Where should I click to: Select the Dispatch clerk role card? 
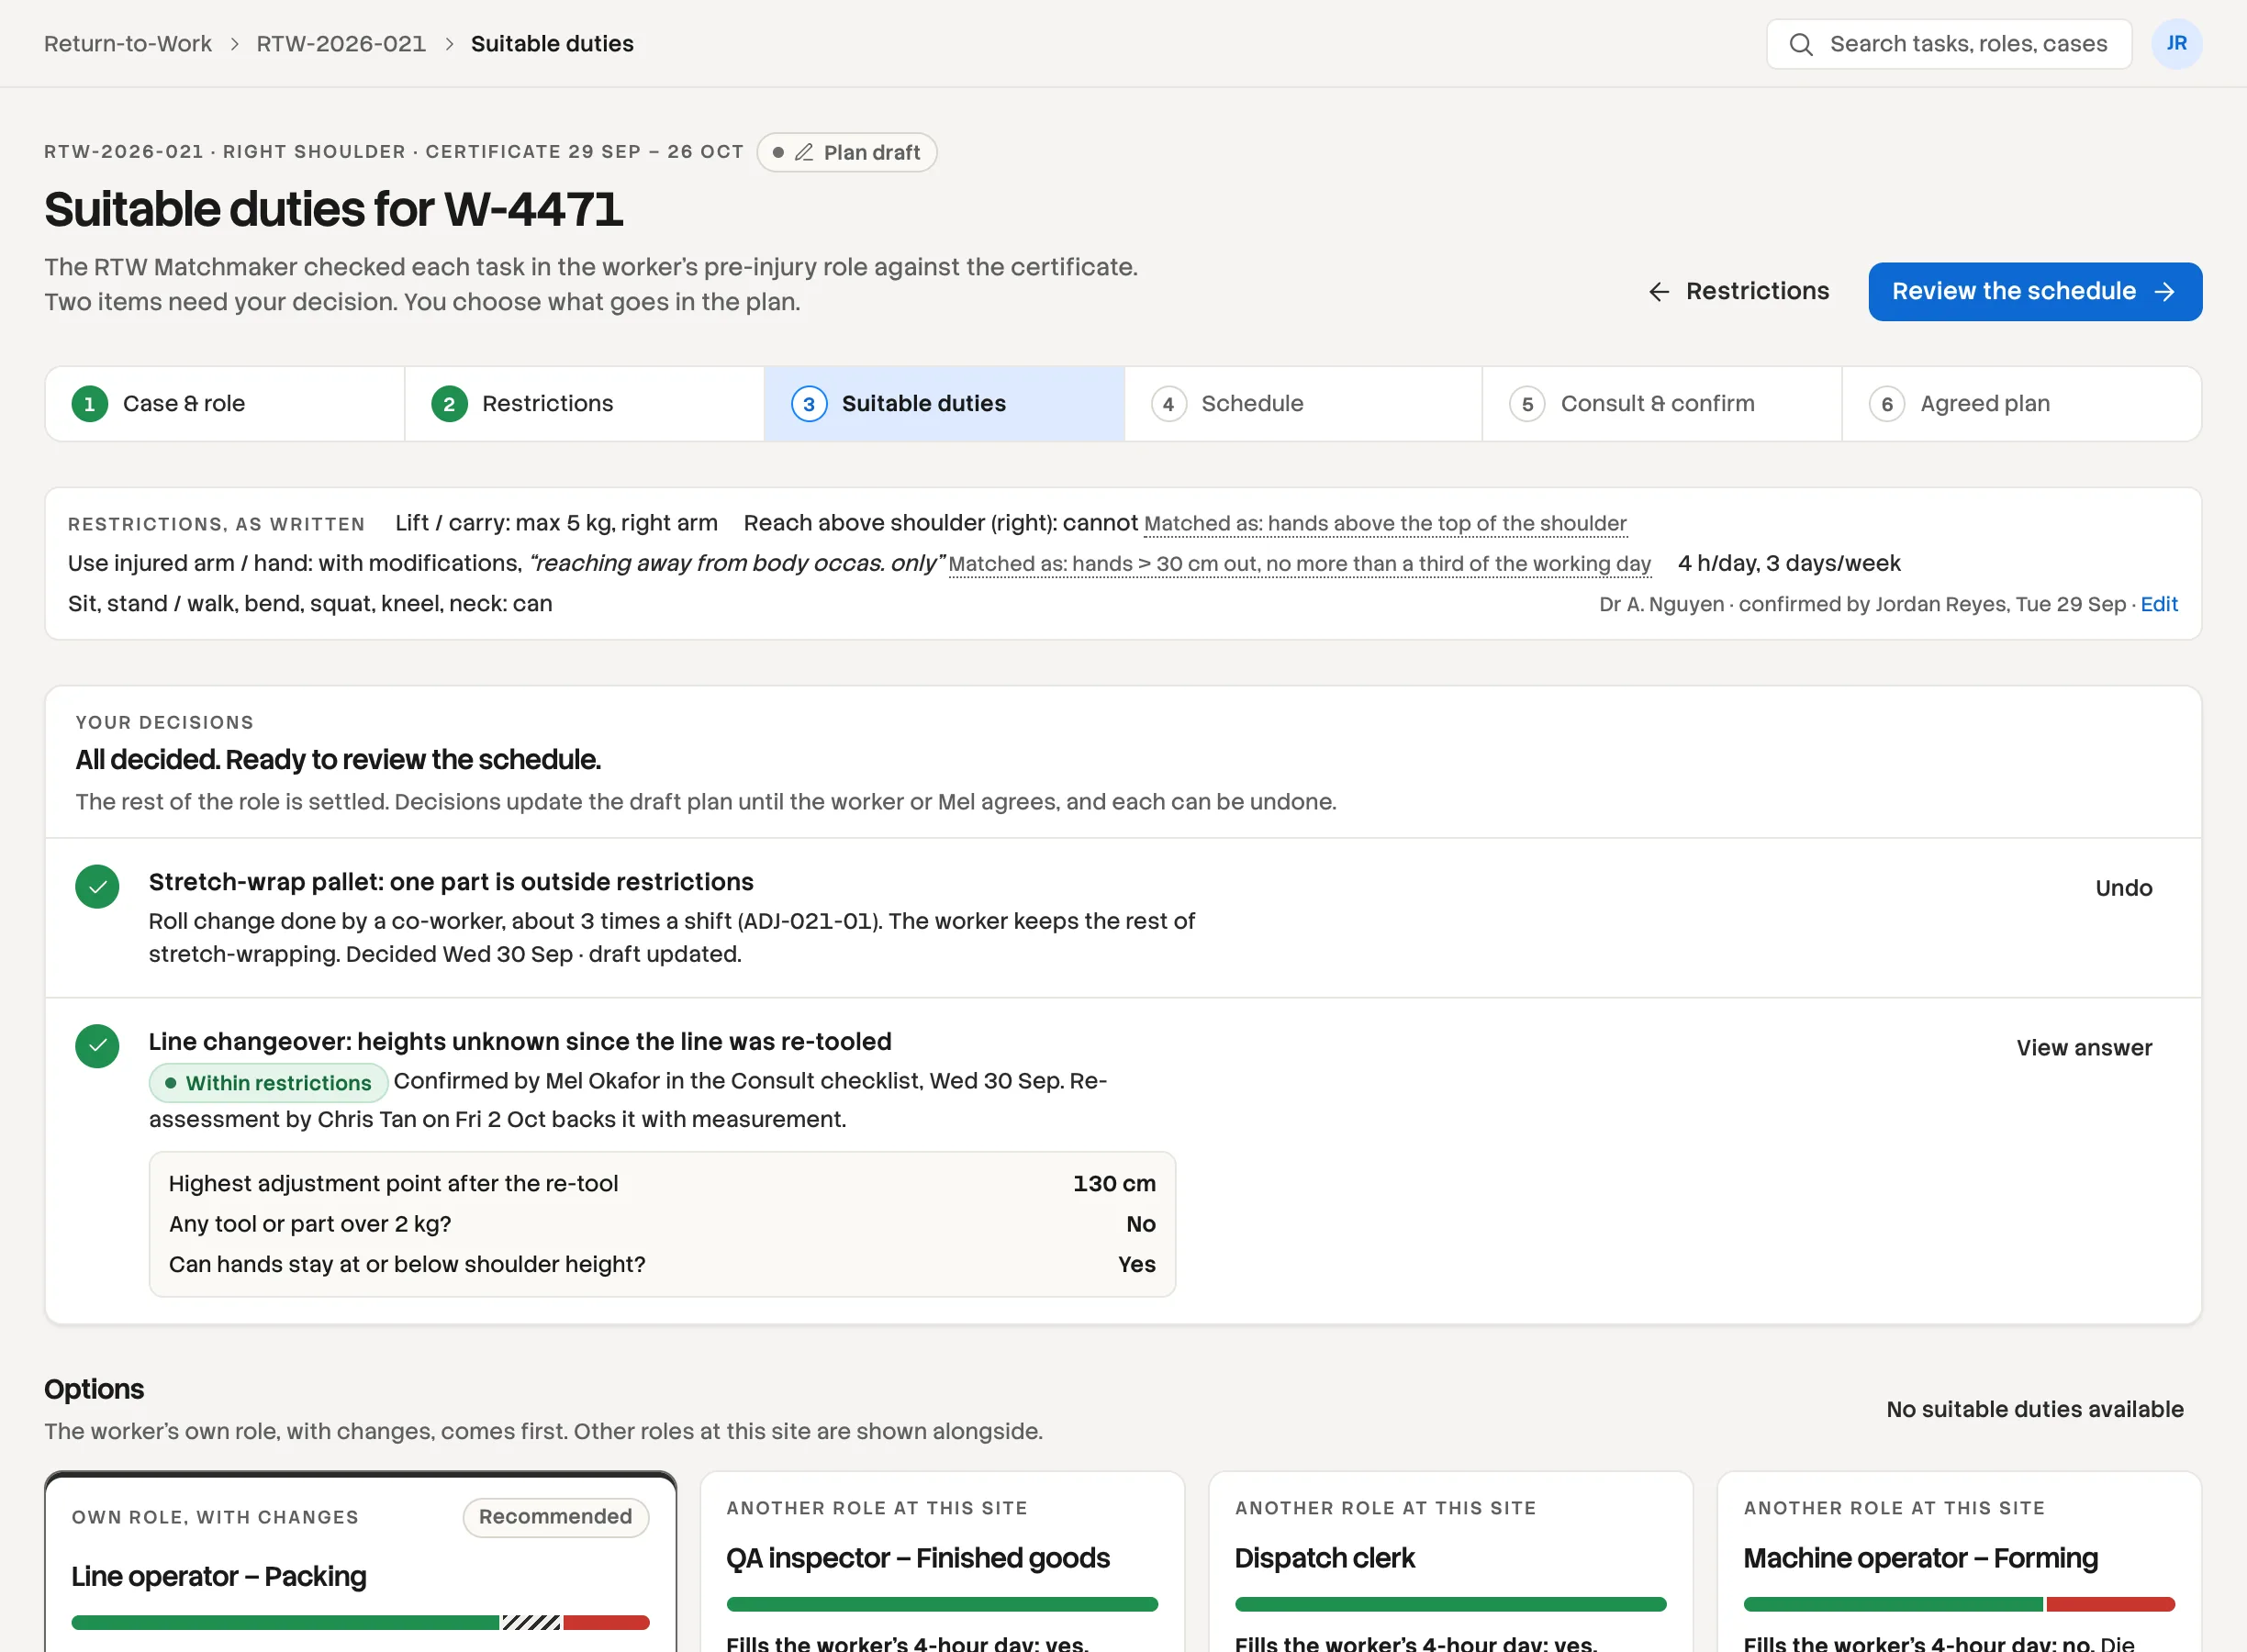tap(1450, 1562)
